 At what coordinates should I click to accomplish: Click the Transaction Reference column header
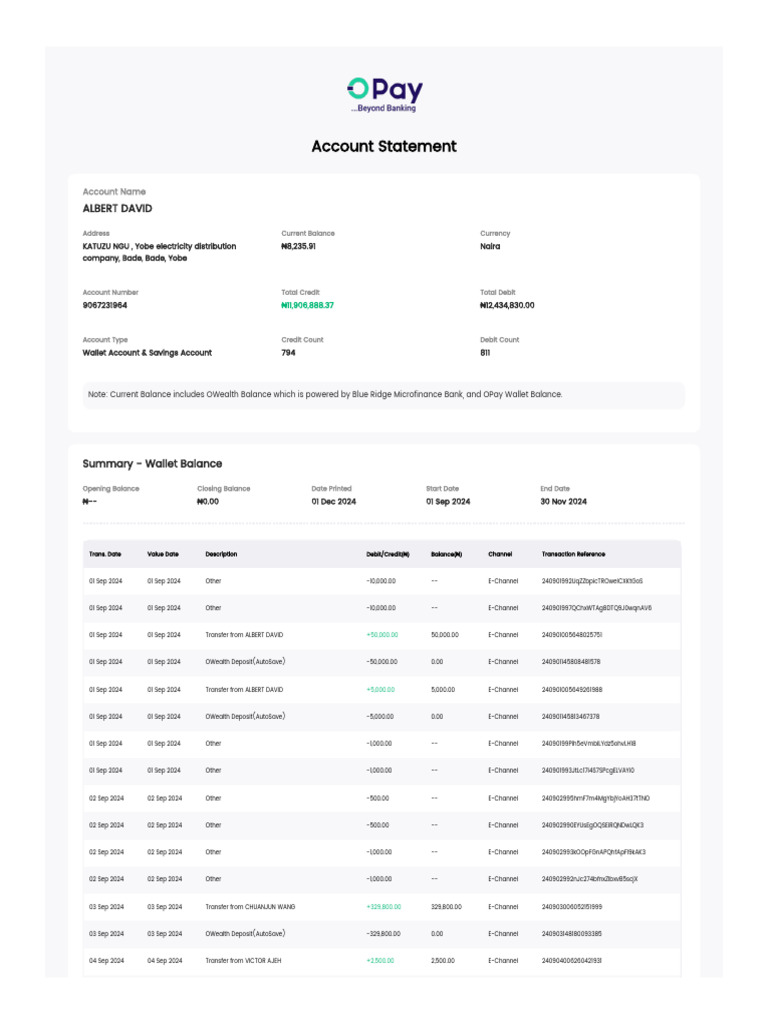[573, 554]
